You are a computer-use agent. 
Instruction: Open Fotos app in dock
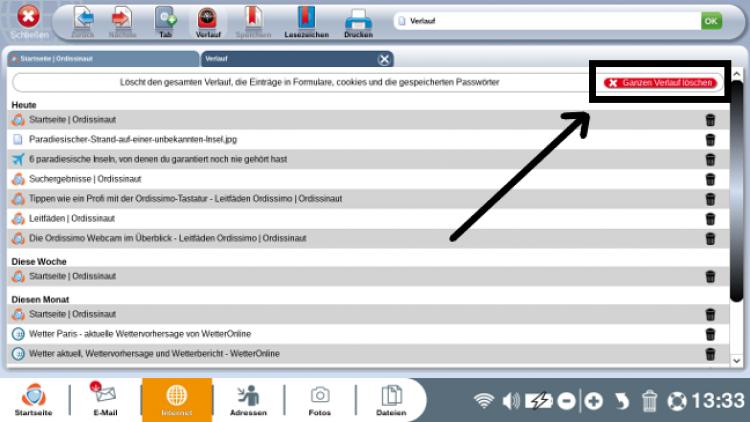click(320, 400)
